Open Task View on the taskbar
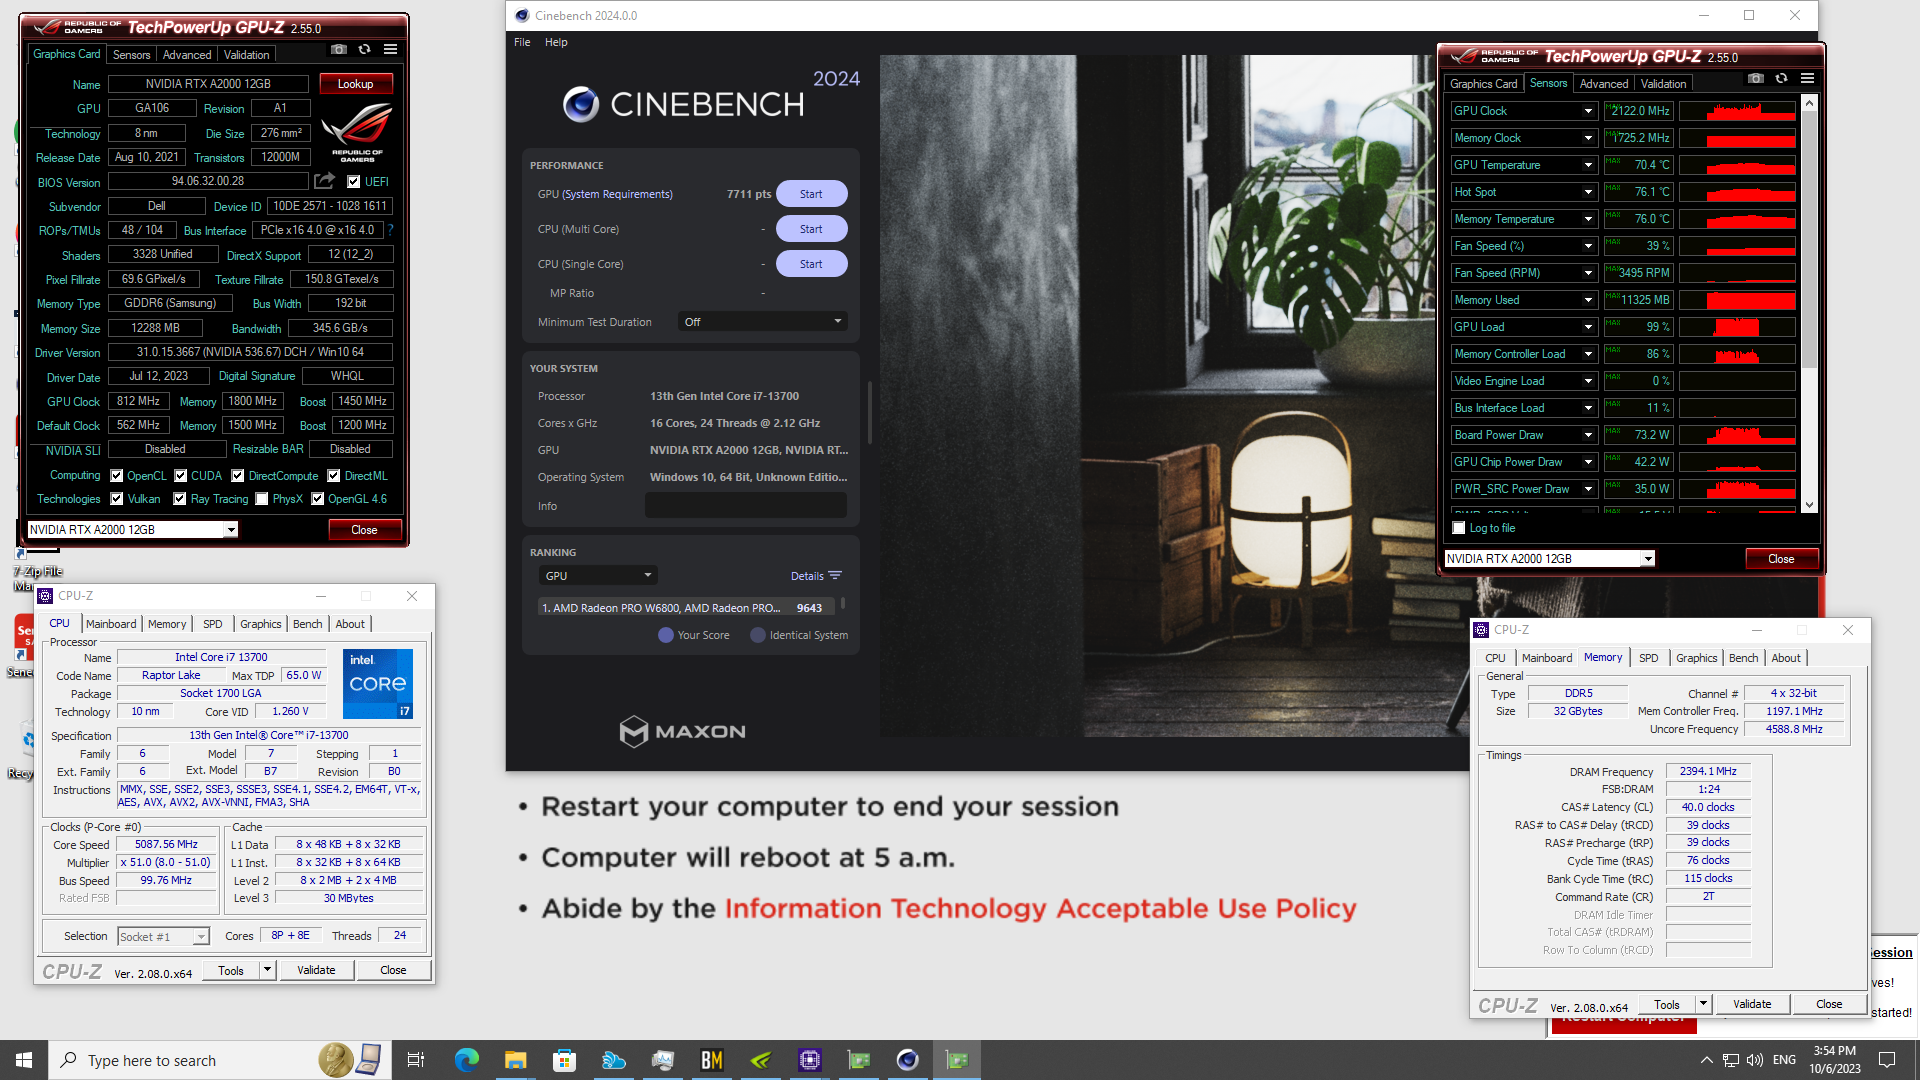The image size is (1920, 1080). coord(416,1060)
